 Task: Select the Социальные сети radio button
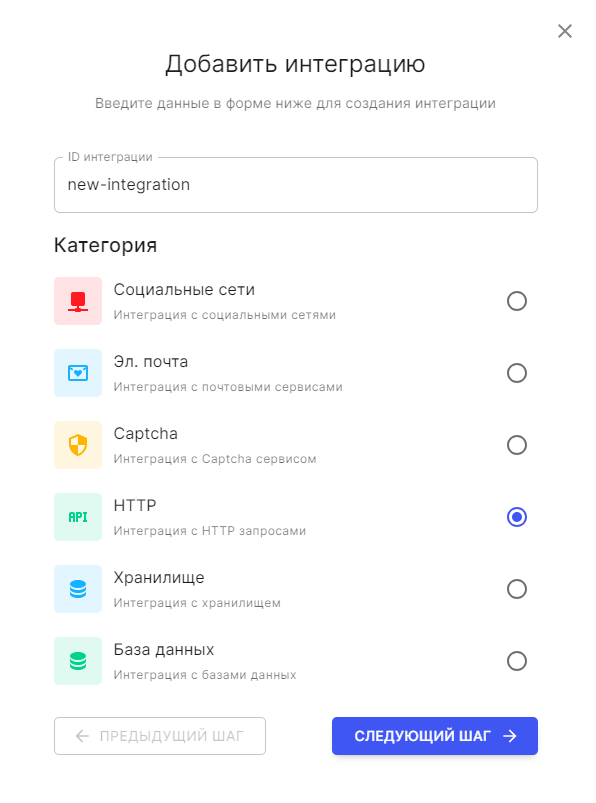(x=517, y=301)
